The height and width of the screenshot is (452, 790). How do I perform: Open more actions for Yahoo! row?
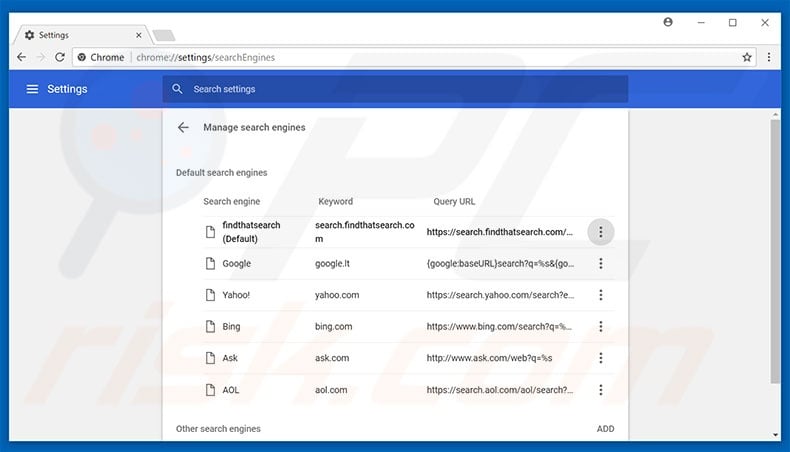[x=601, y=295]
